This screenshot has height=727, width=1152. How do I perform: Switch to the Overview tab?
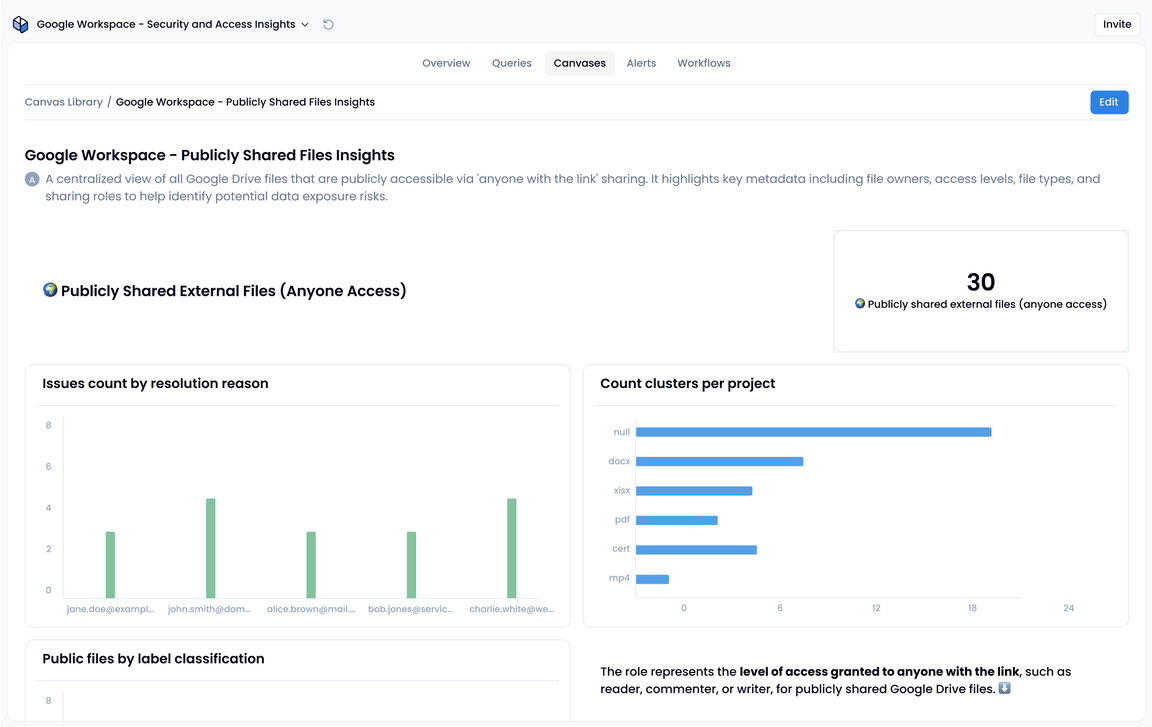coord(446,63)
